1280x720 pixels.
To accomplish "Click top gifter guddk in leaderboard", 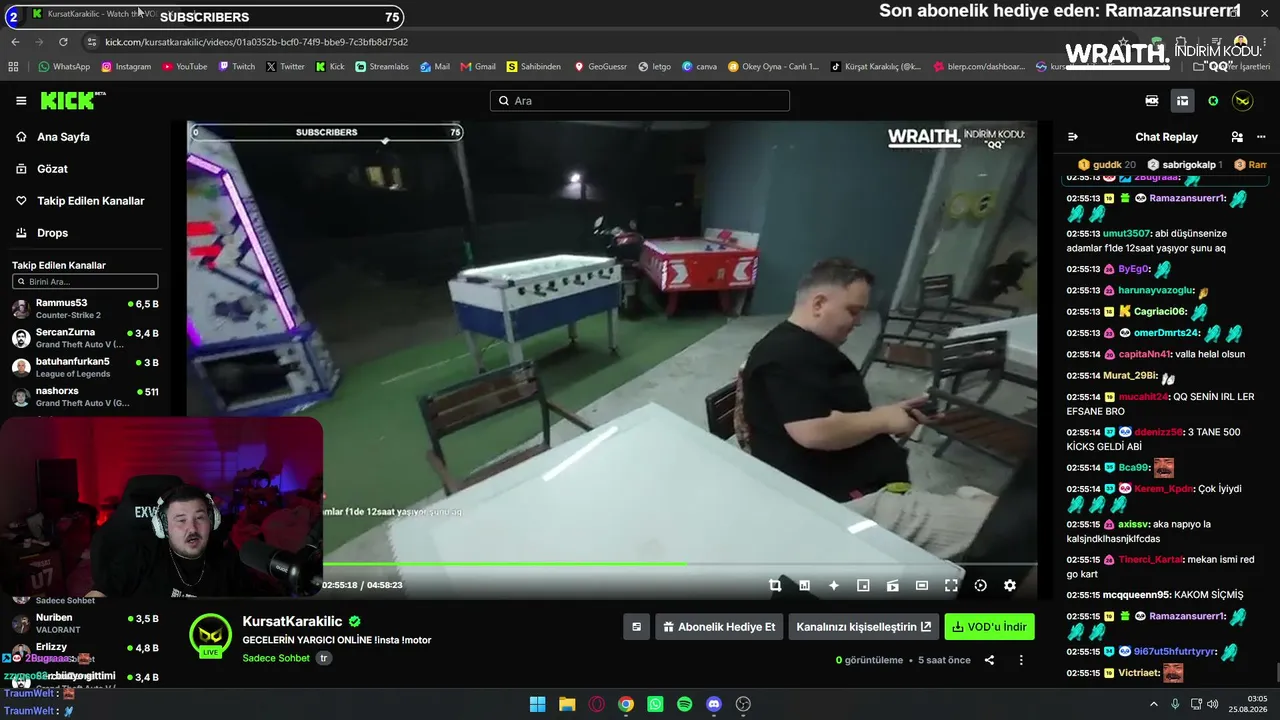I will coord(1106,164).
